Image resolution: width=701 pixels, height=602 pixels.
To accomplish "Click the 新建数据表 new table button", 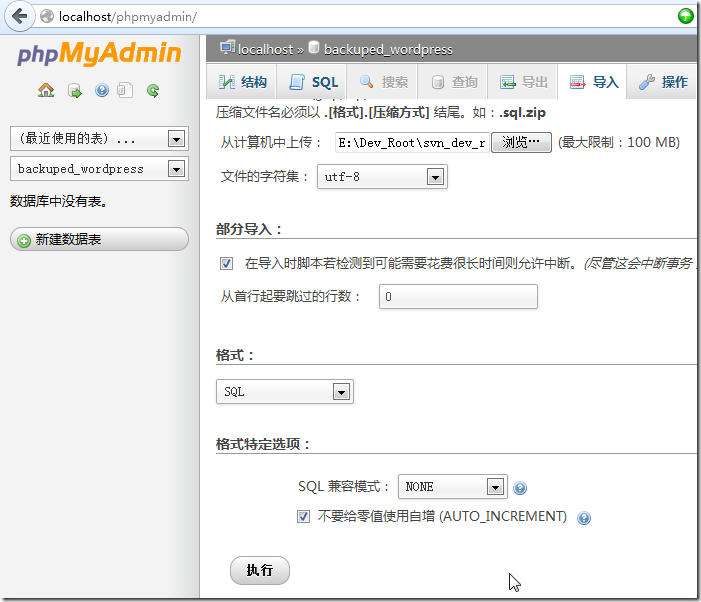I will pyautogui.click(x=99, y=239).
